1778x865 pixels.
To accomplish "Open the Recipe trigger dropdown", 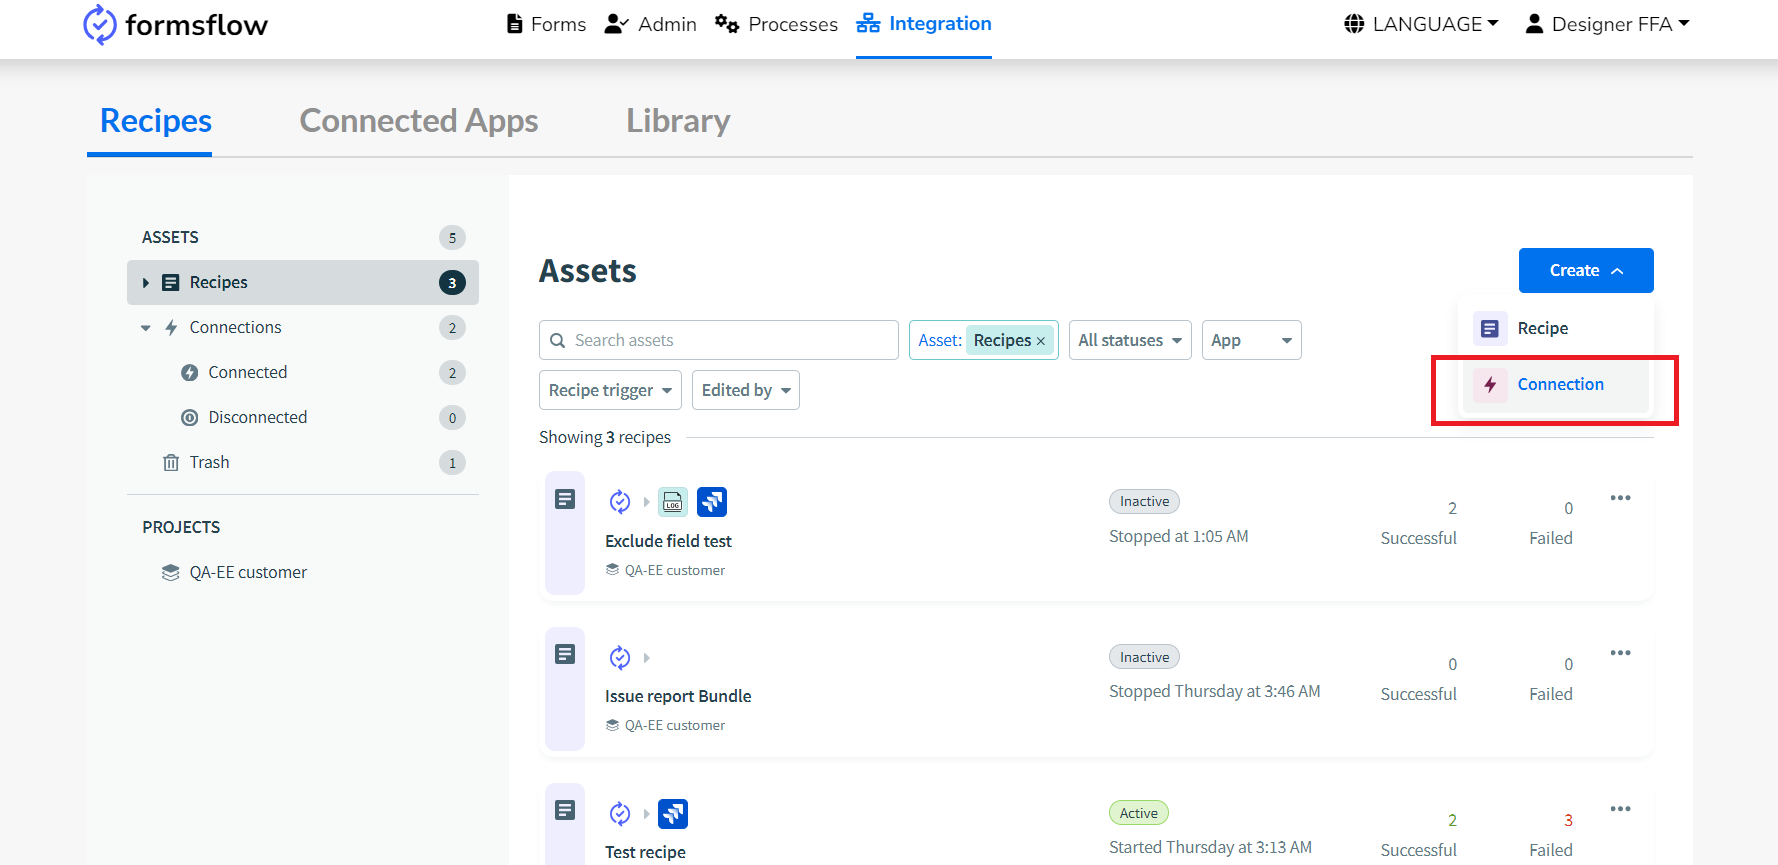I will pyautogui.click(x=610, y=390).
